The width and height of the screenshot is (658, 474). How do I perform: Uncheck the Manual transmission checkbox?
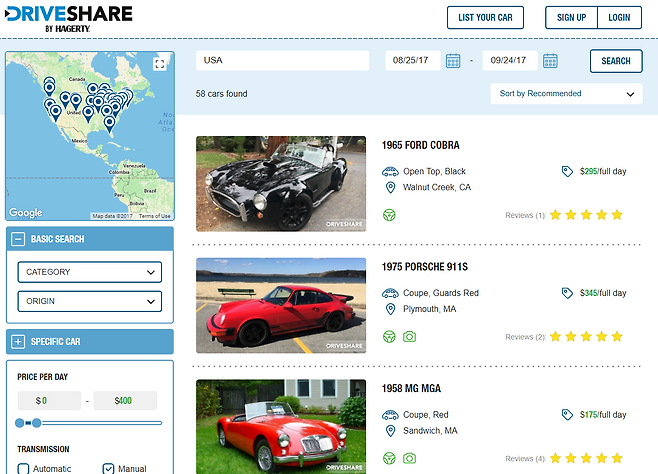109,468
